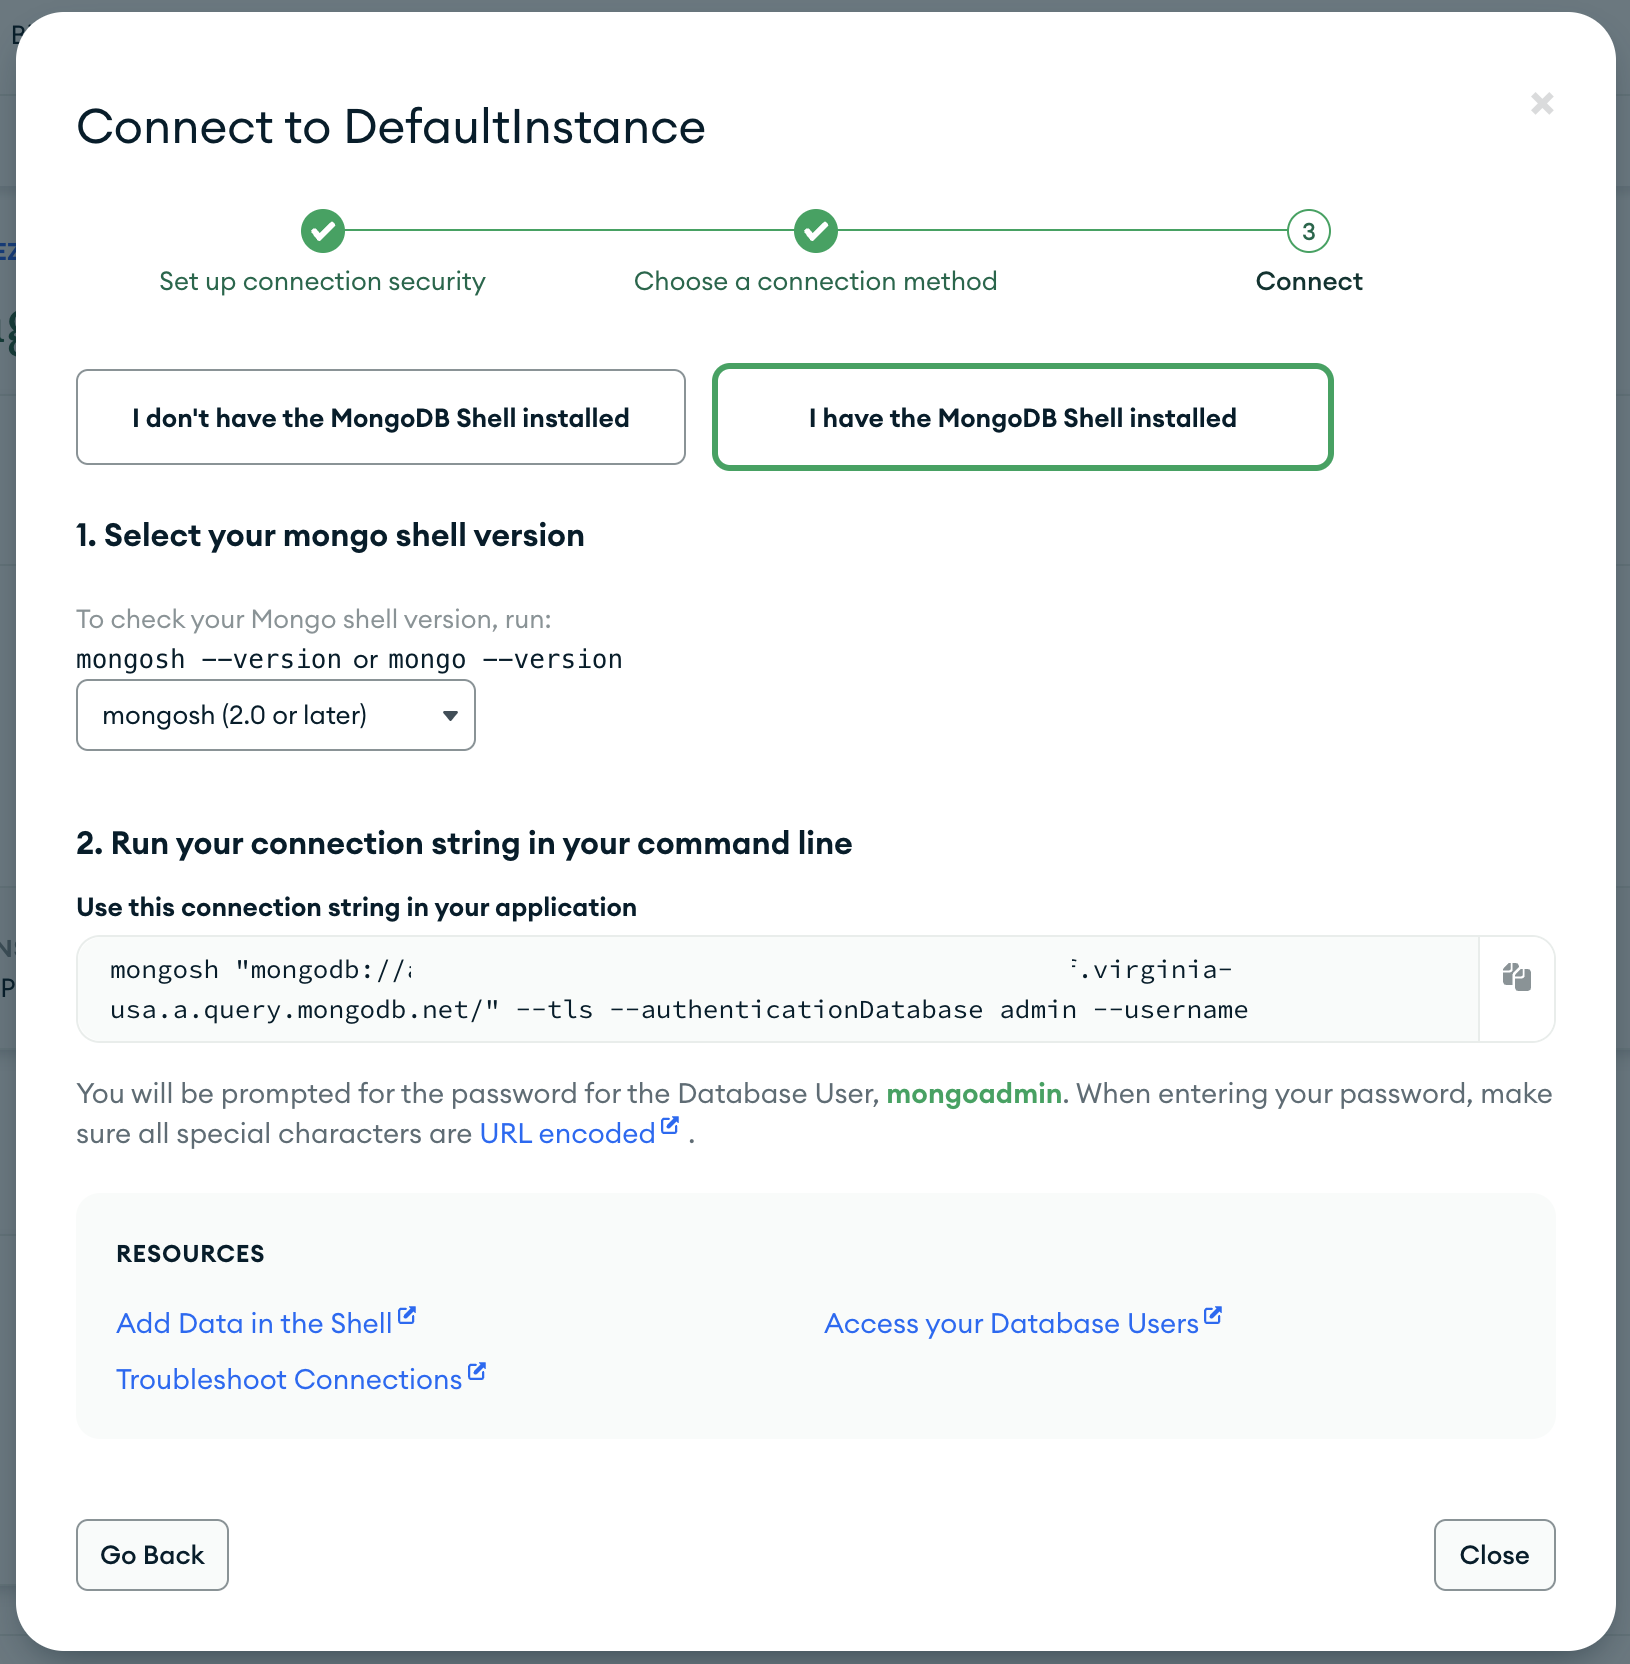Click the 'Choose a connection method' step label

[x=816, y=281]
